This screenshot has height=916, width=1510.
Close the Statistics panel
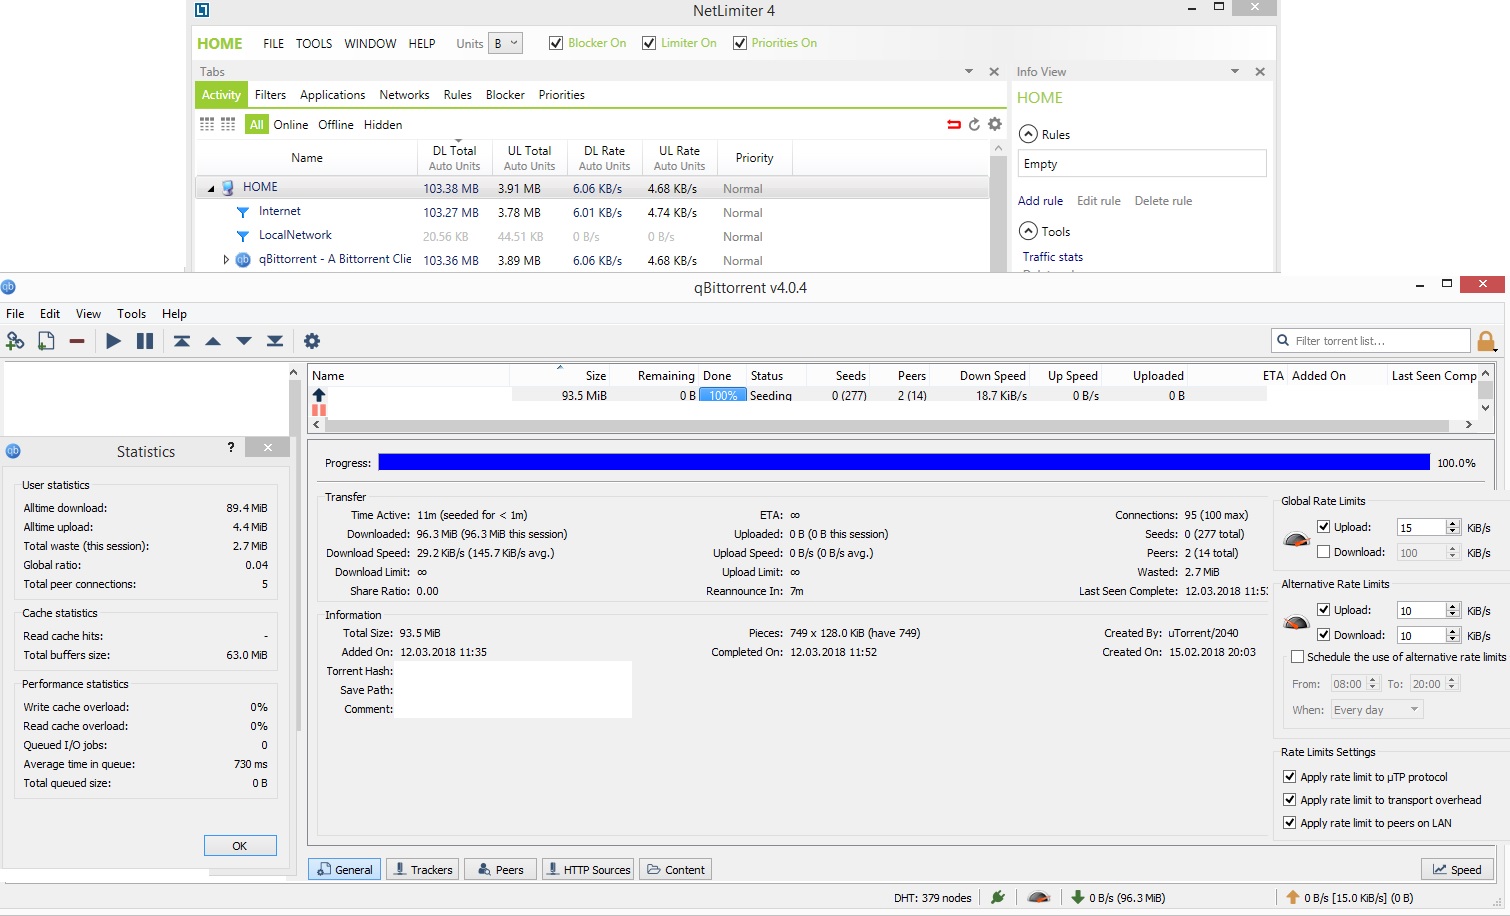click(x=268, y=447)
